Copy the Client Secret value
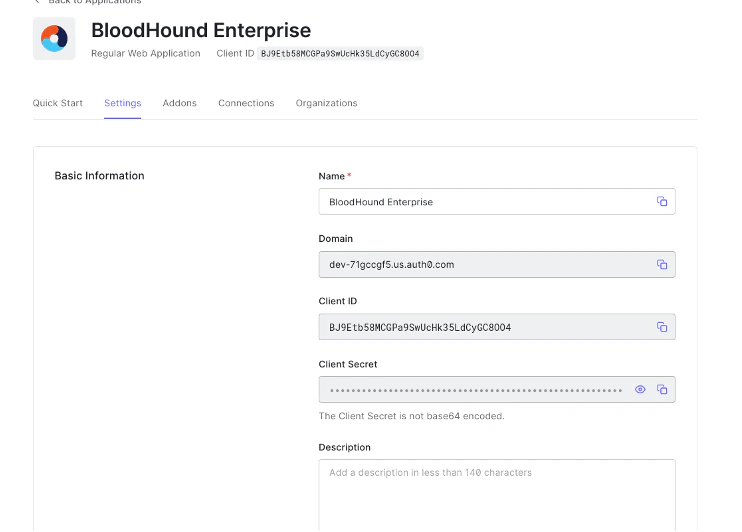The image size is (742, 532). click(661, 390)
